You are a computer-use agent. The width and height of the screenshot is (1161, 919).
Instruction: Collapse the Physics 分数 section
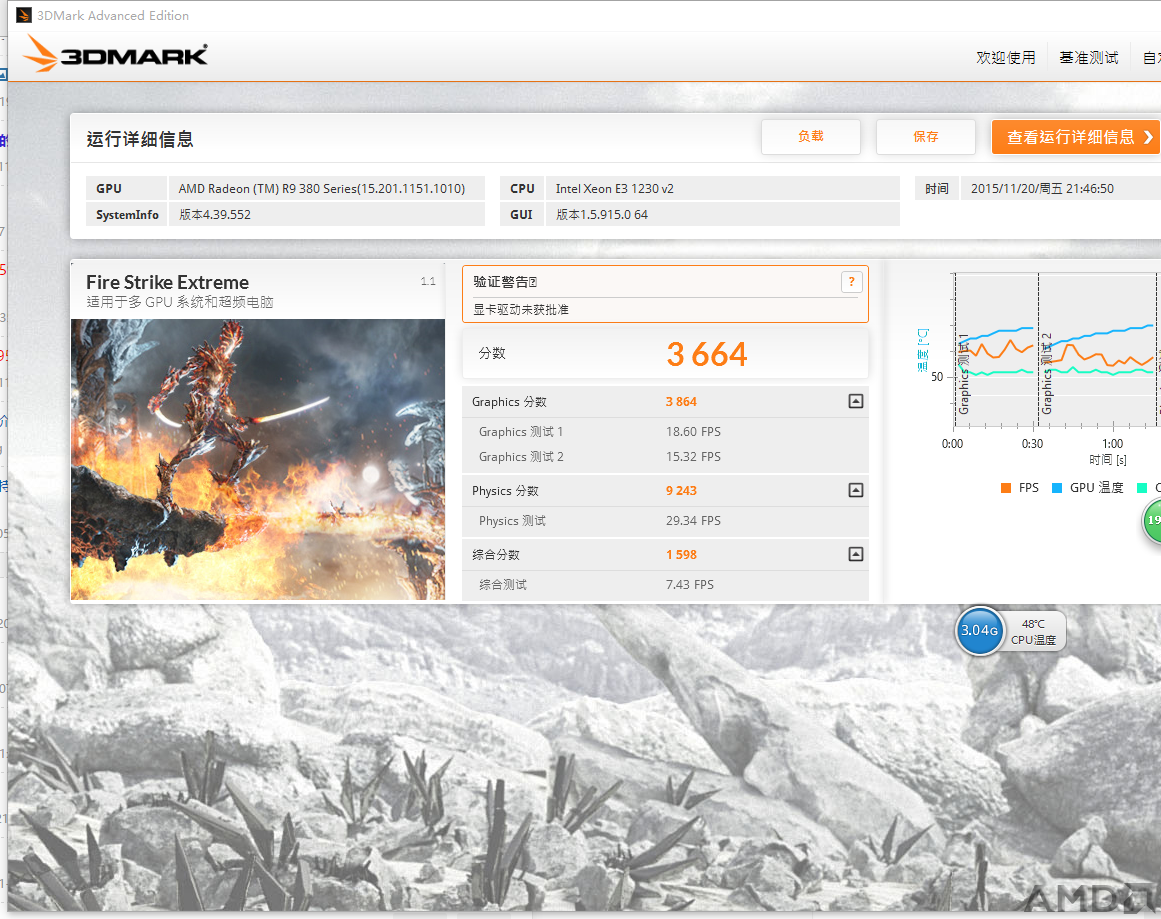855,490
